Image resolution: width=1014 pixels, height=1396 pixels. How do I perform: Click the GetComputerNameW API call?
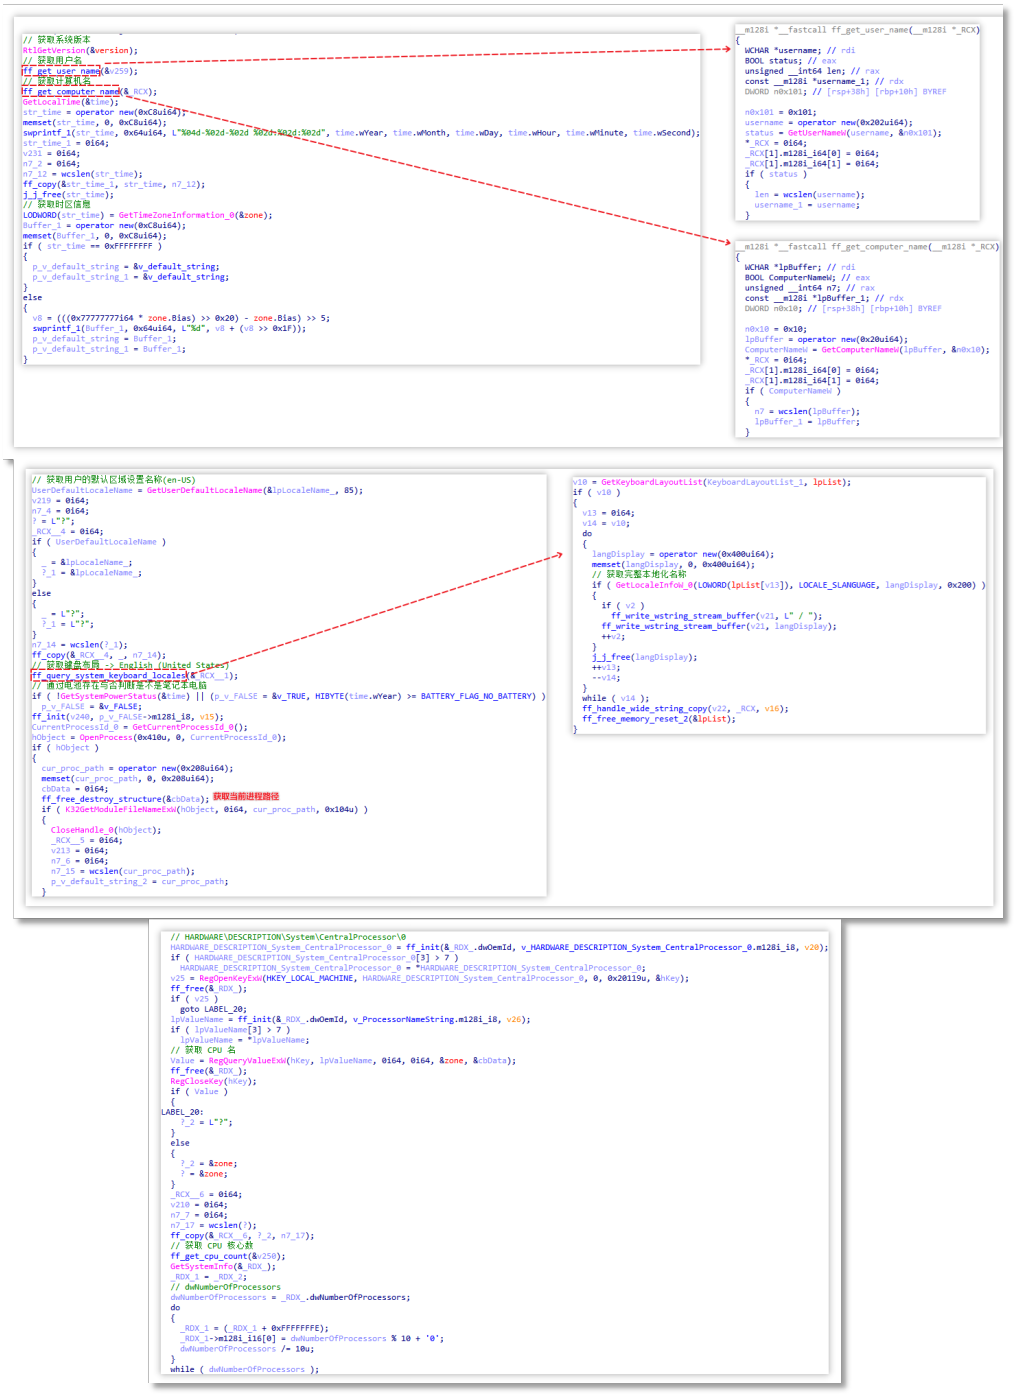coord(860,350)
